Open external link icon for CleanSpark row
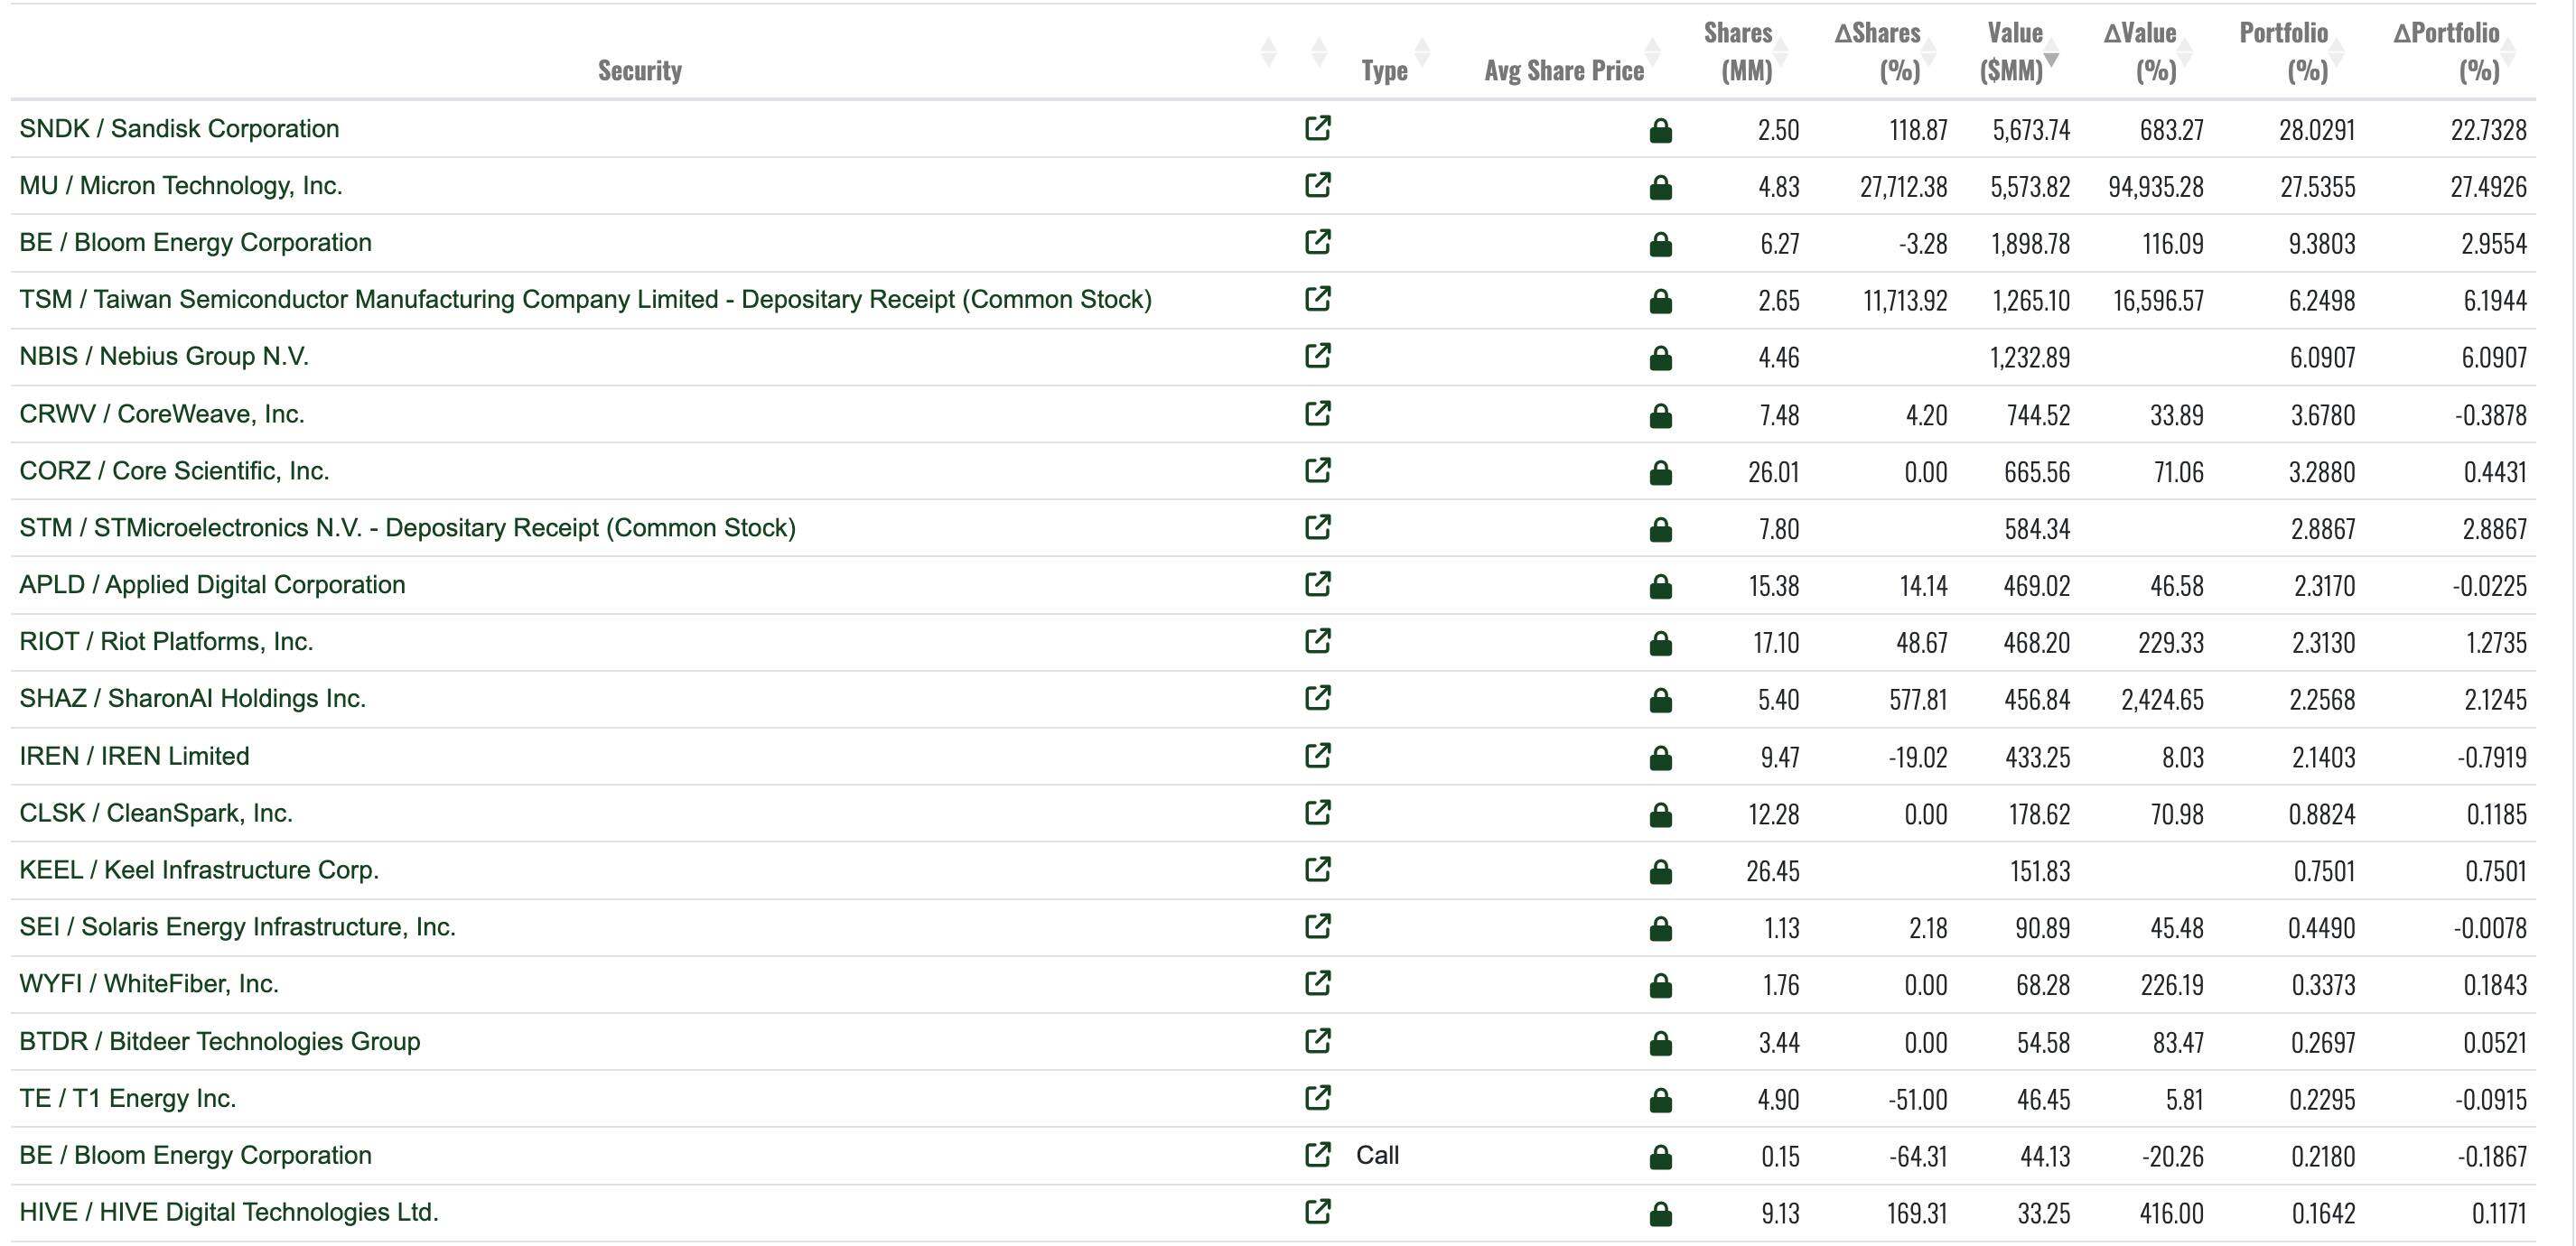The height and width of the screenshot is (1246, 2576). pyautogui.click(x=1318, y=812)
